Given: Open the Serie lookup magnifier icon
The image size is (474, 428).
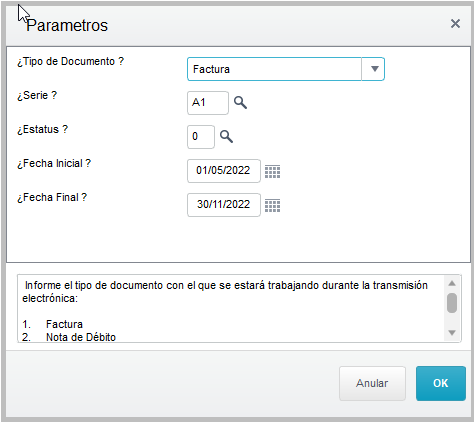Looking at the screenshot, I should pos(240,103).
